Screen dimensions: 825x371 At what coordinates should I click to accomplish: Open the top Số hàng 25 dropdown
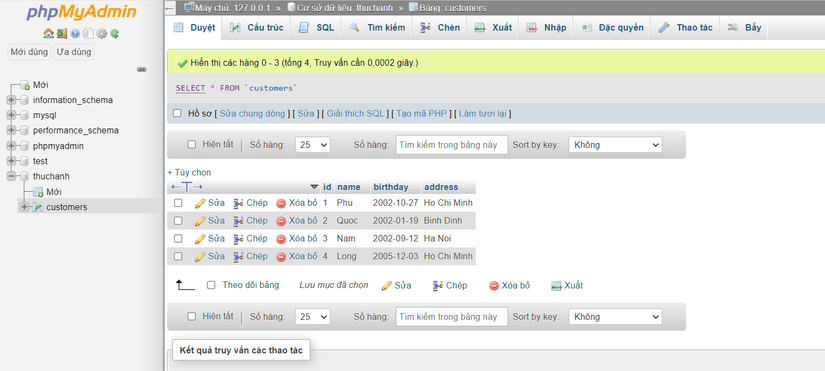pyautogui.click(x=313, y=145)
